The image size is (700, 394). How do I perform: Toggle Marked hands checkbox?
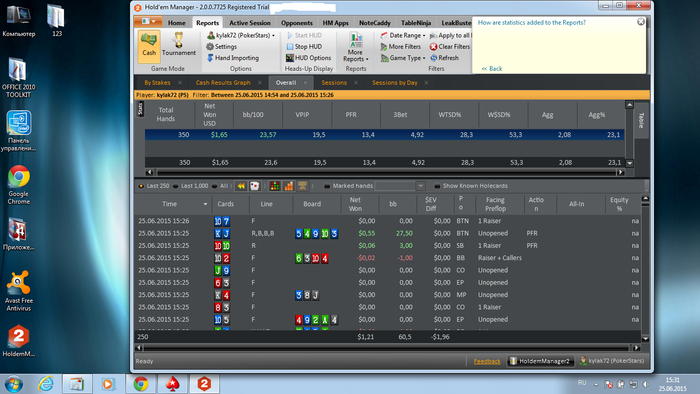pyautogui.click(x=327, y=186)
